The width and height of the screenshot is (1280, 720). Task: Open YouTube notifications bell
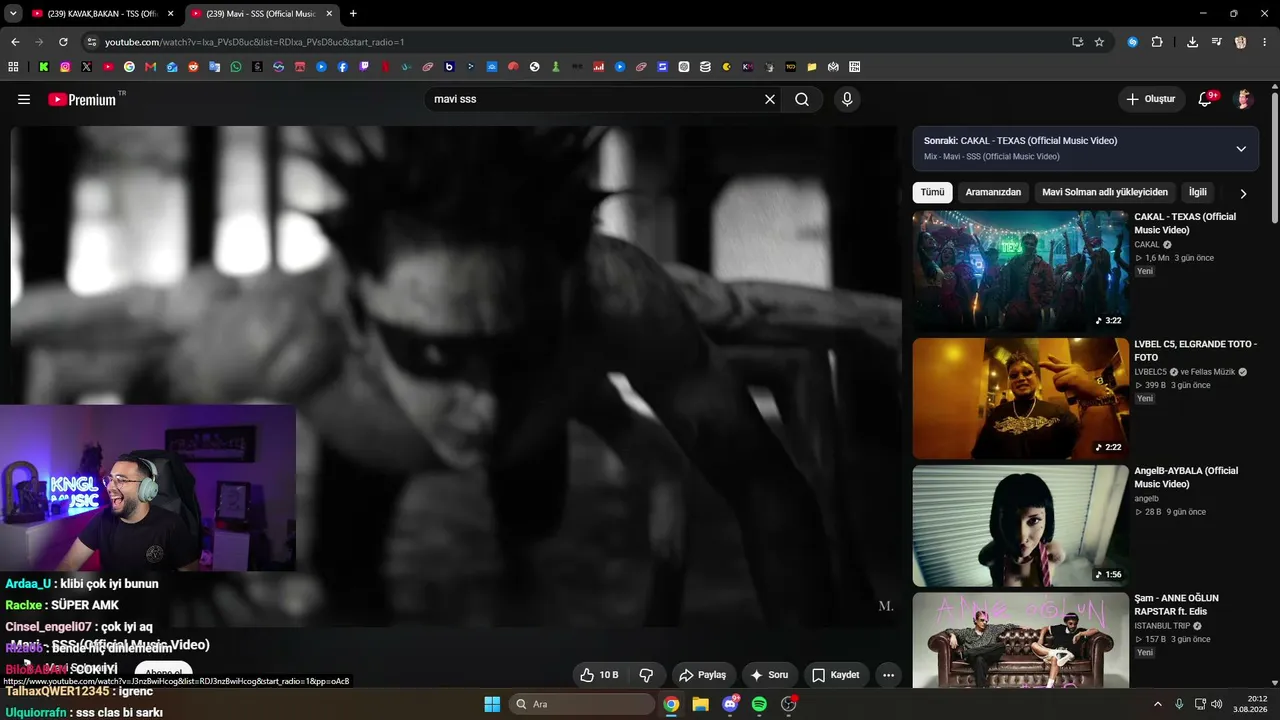pos(1206,99)
